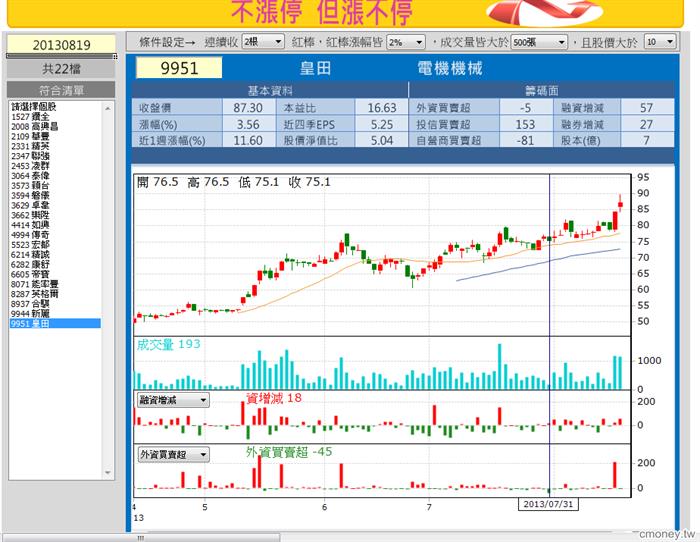
Task: Click the 近1週漲幅(%) value 11.60
Action: coord(248,140)
